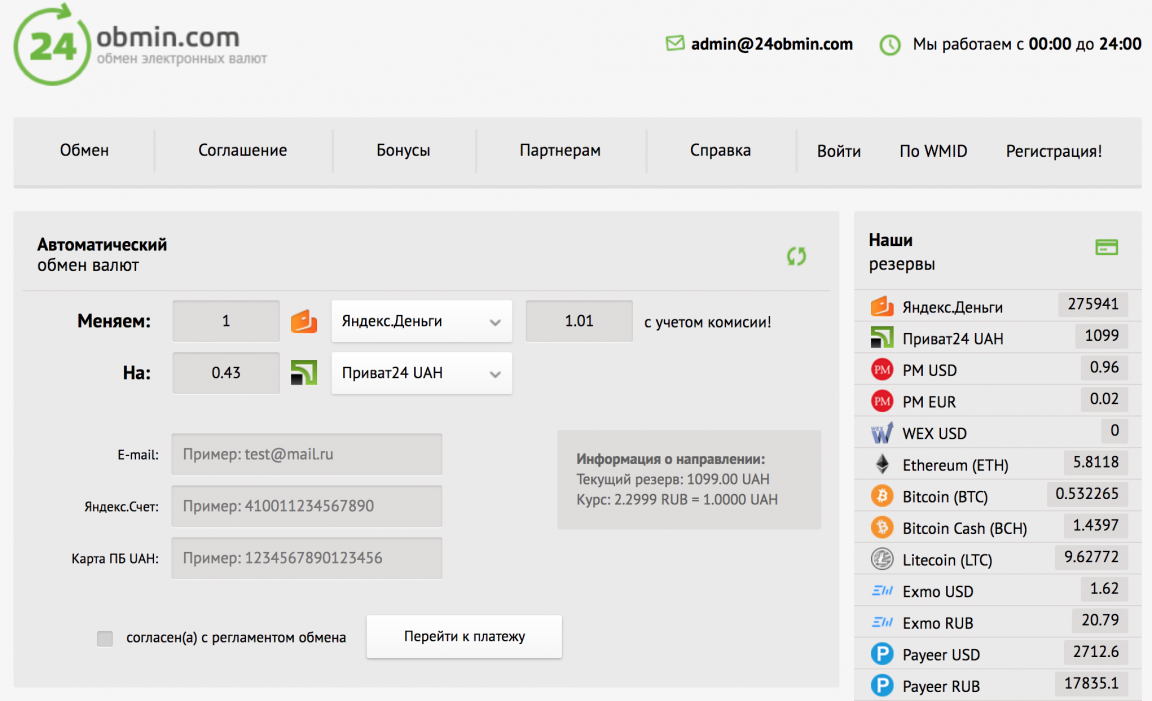
Task: Click the Приват24 UAH reserve value 1099
Action: click(1101, 335)
